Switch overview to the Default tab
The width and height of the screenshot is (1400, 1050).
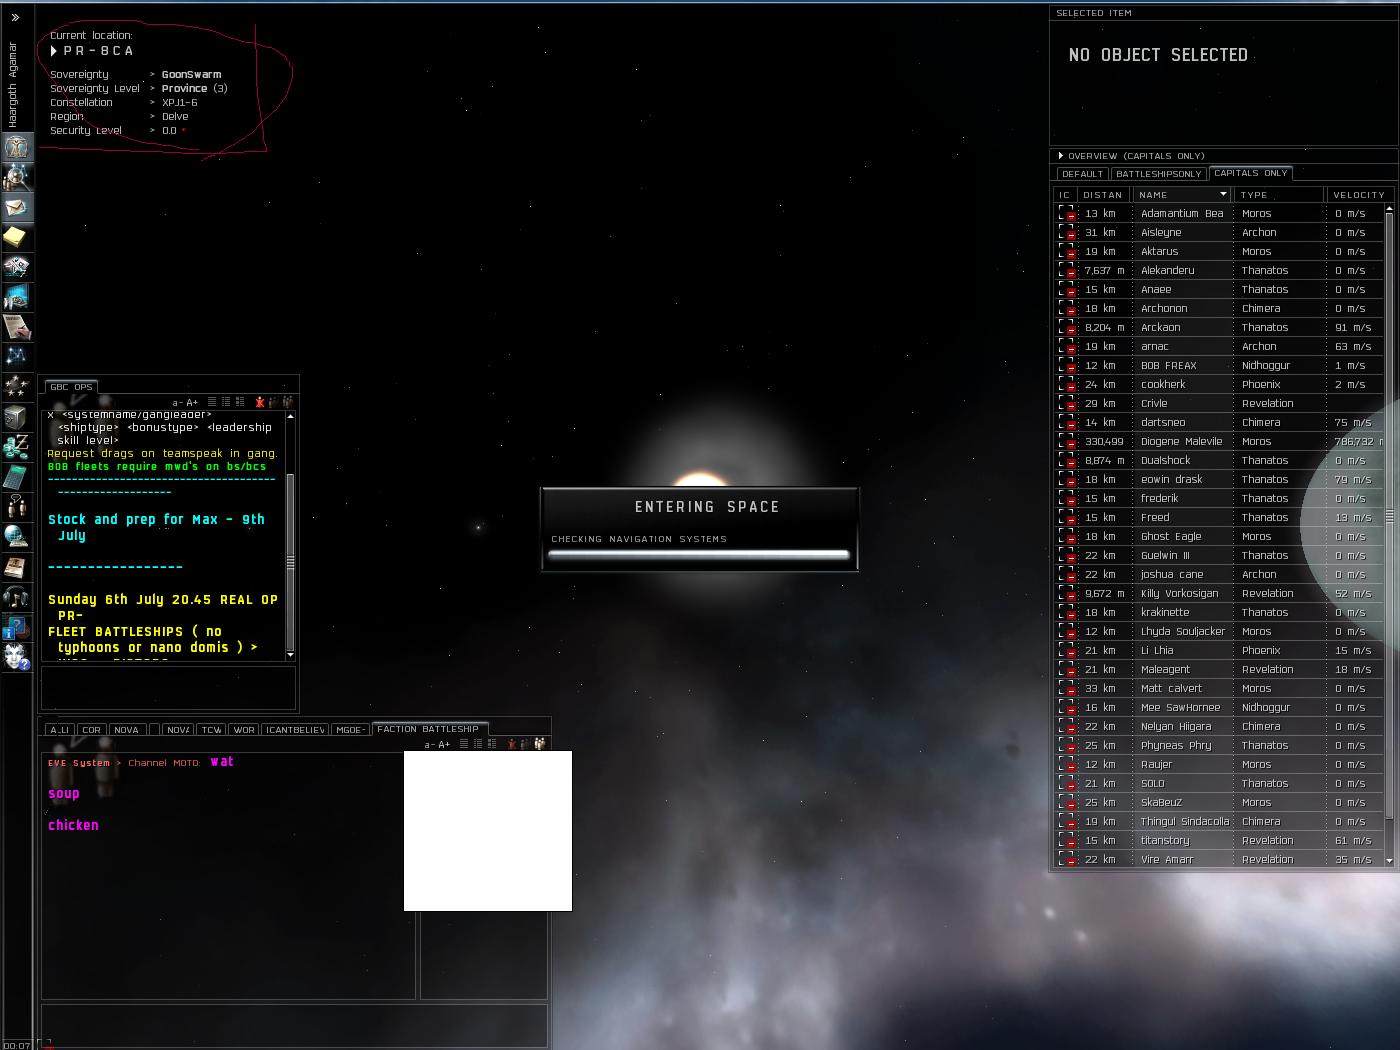1082,174
